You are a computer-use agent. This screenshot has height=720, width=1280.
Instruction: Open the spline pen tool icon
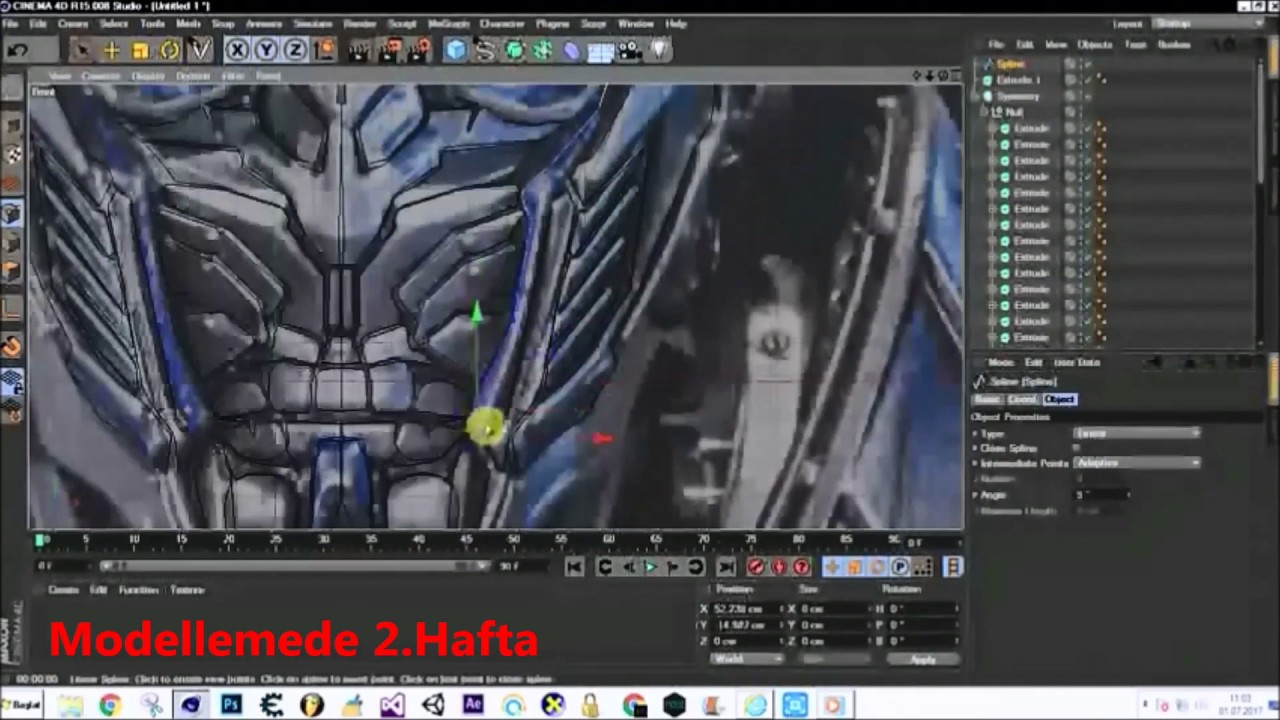click(485, 50)
